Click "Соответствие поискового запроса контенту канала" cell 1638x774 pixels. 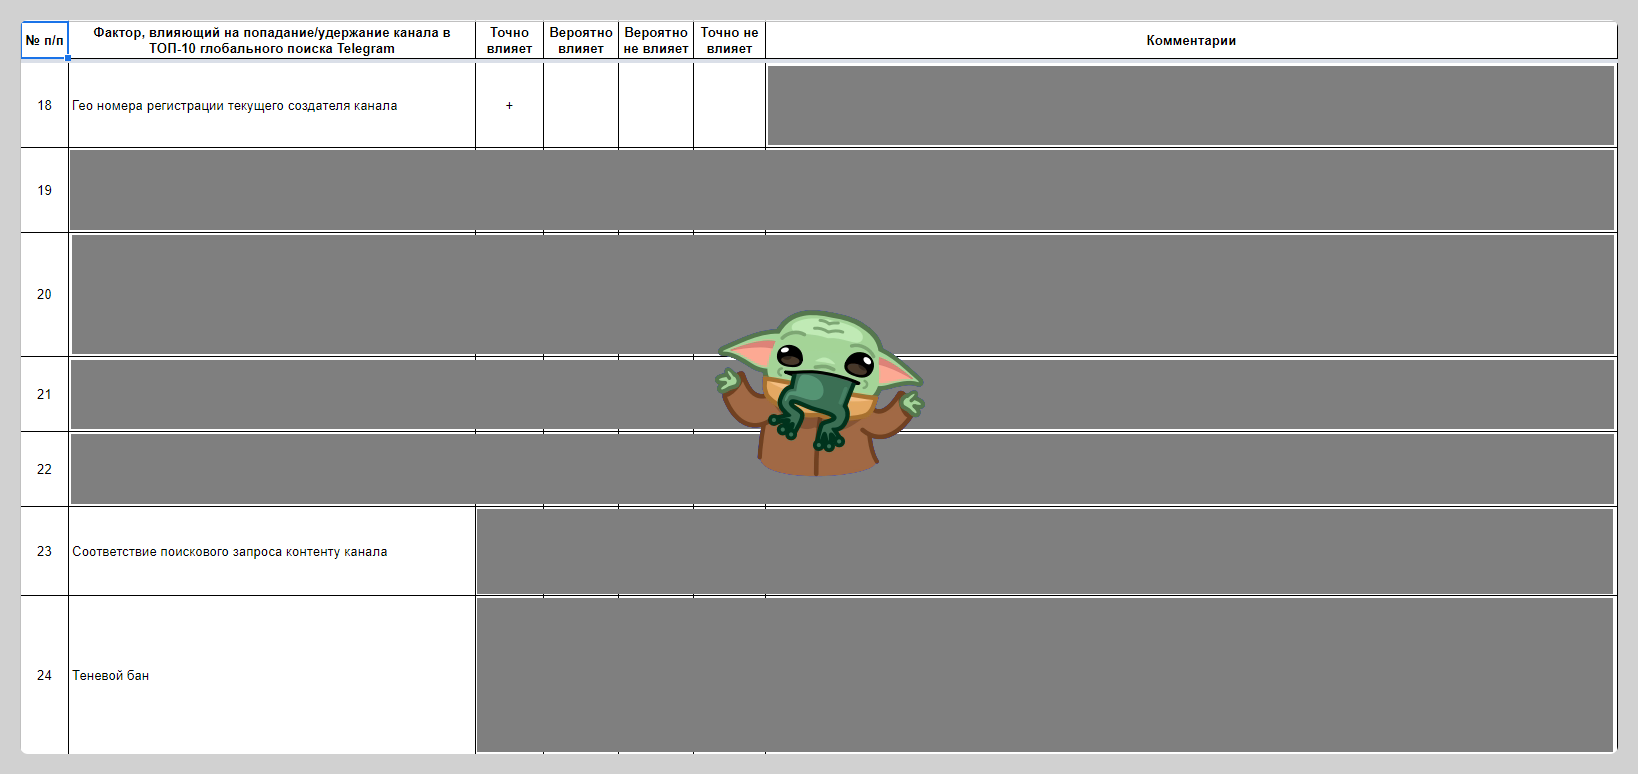pyautogui.click(x=272, y=551)
